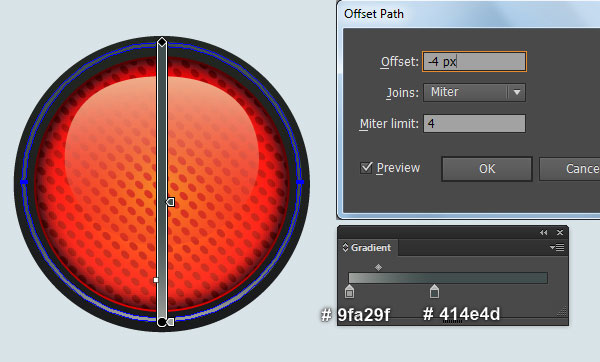This screenshot has width=600, height=362.
Task: Click the Miter joins combo box
Action: pos(474,92)
